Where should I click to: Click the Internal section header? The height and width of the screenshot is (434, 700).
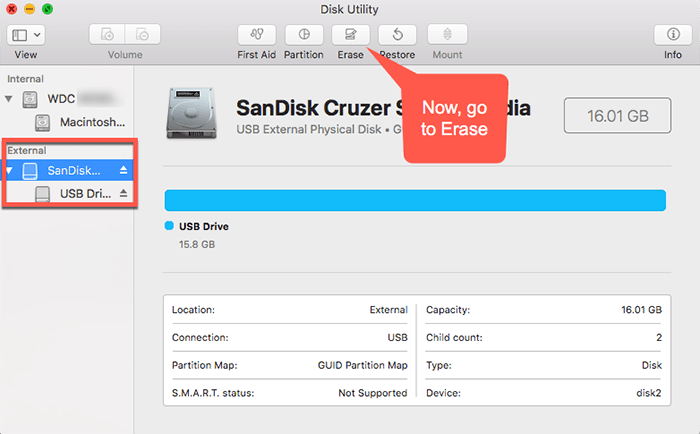click(x=25, y=79)
